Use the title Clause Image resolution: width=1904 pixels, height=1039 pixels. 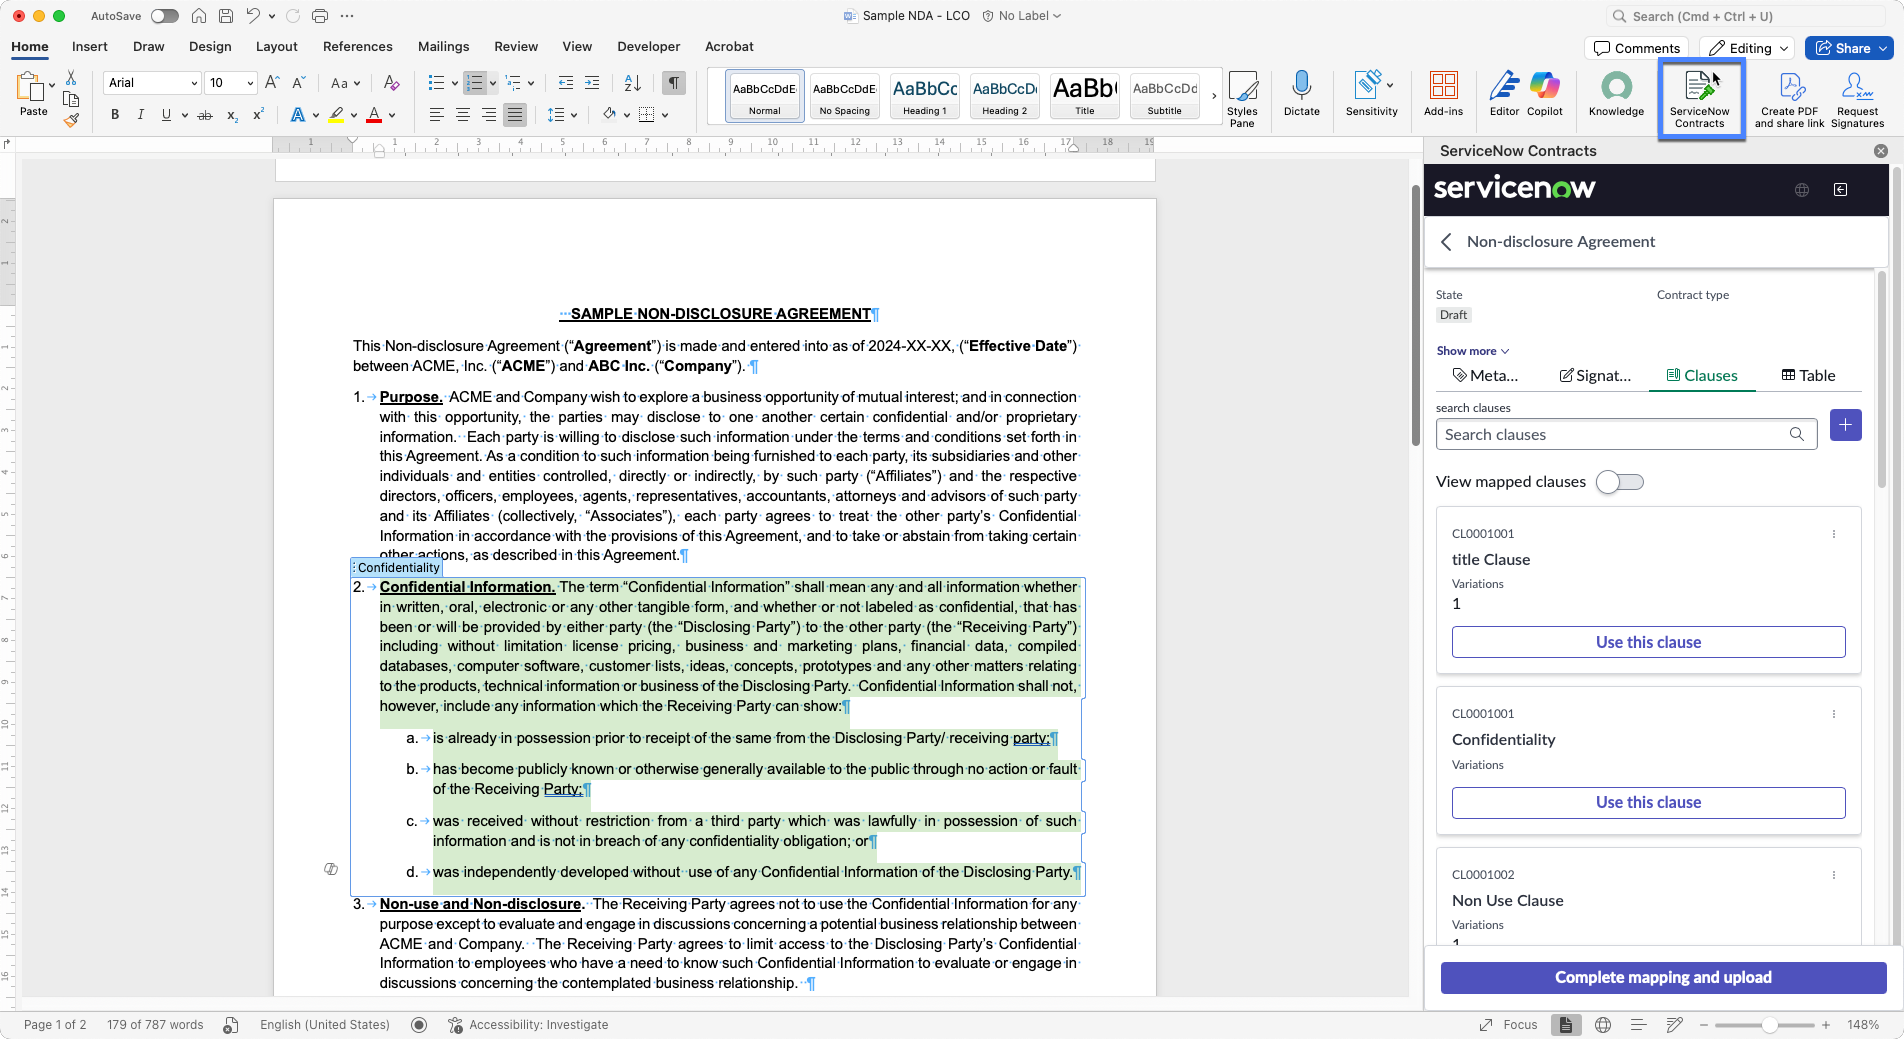coord(1648,642)
